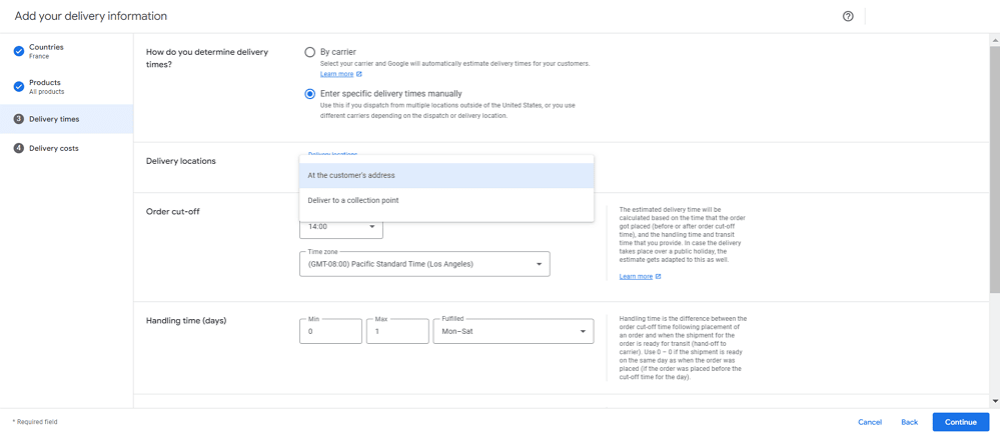Screen dimensions: 1000x434
Task: Choose Deliver to a collection point option
Action: click(x=446, y=201)
